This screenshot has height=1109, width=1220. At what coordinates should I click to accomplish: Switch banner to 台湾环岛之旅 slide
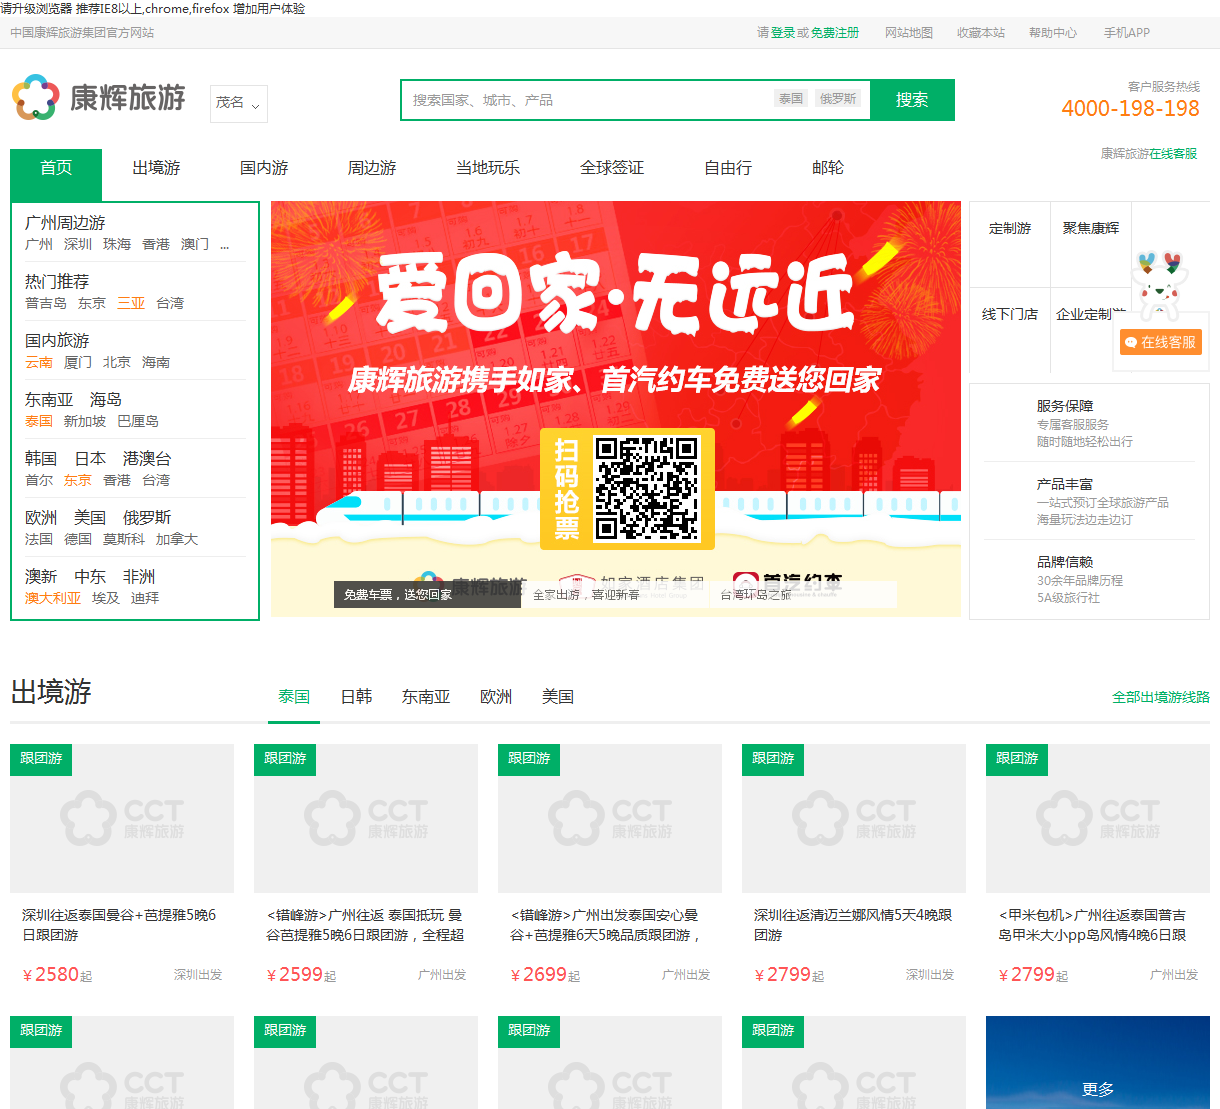[x=803, y=594]
